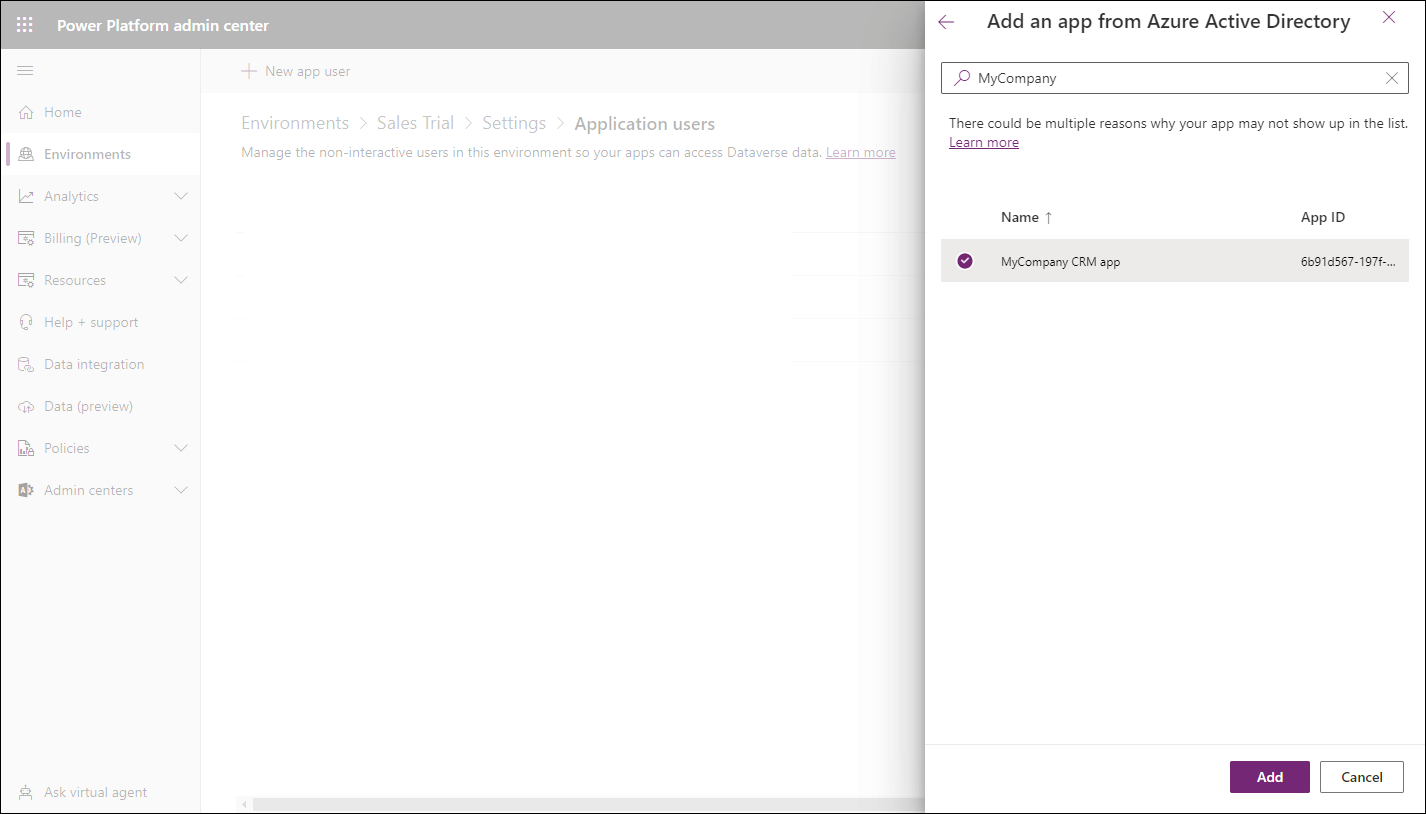Clear the MyCompany search text
Viewport: 1426px width, 814px height.
point(1392,78)
